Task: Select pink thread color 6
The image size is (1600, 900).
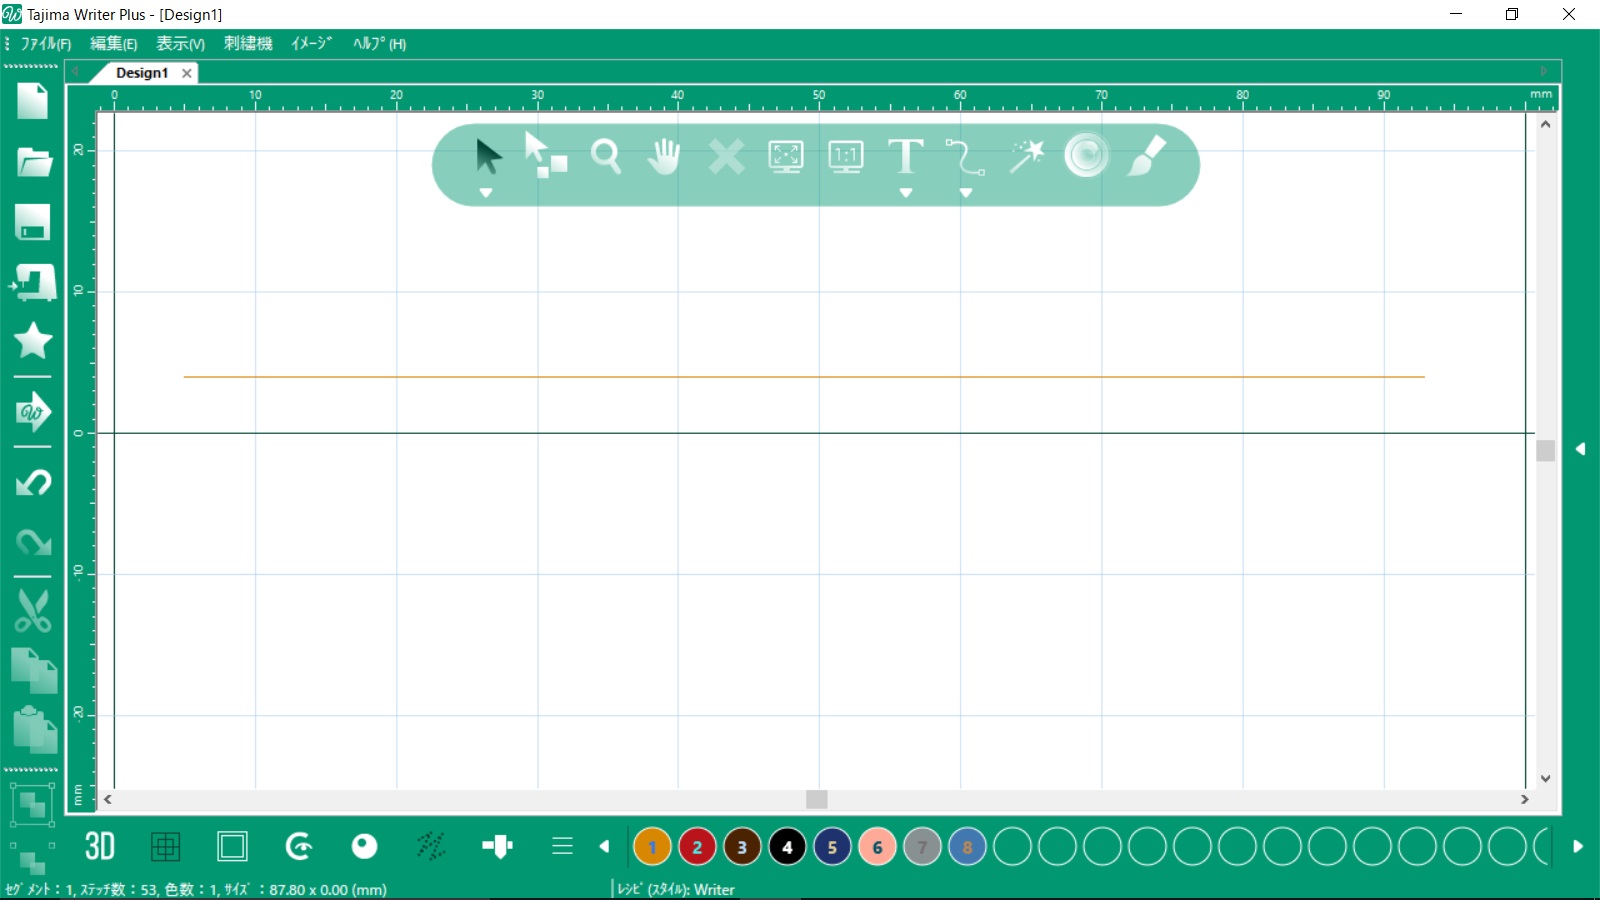Action: tap(877, 847)
